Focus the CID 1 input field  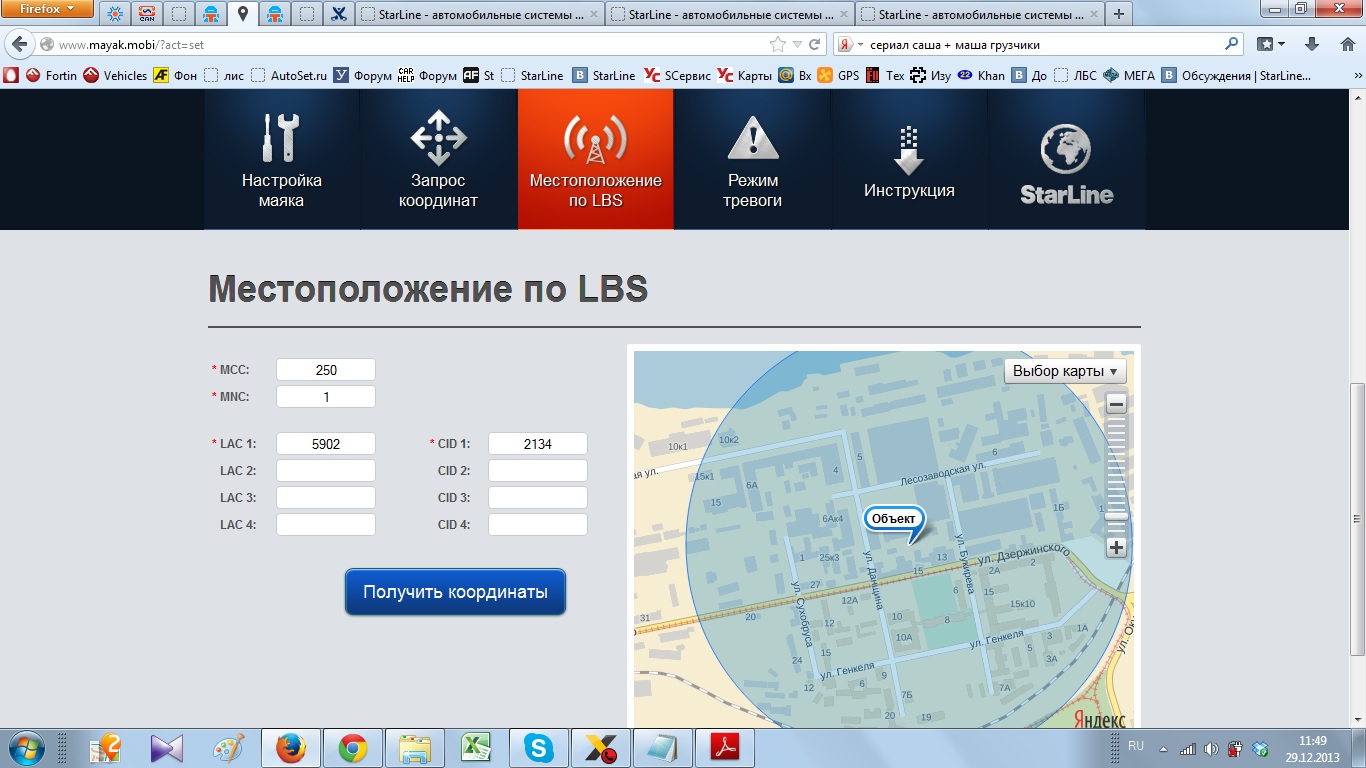tap(537, 444)
